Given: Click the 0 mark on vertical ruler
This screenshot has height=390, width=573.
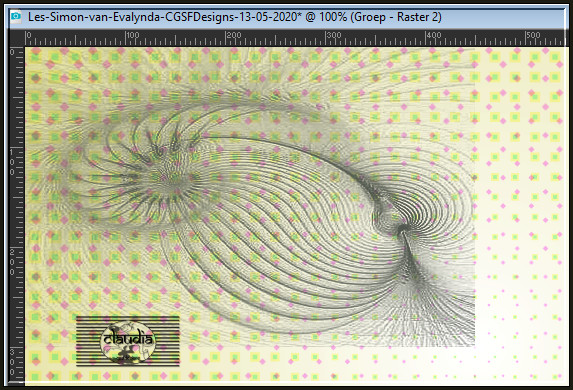Looking at the screenshot, I should pos(12,52).
